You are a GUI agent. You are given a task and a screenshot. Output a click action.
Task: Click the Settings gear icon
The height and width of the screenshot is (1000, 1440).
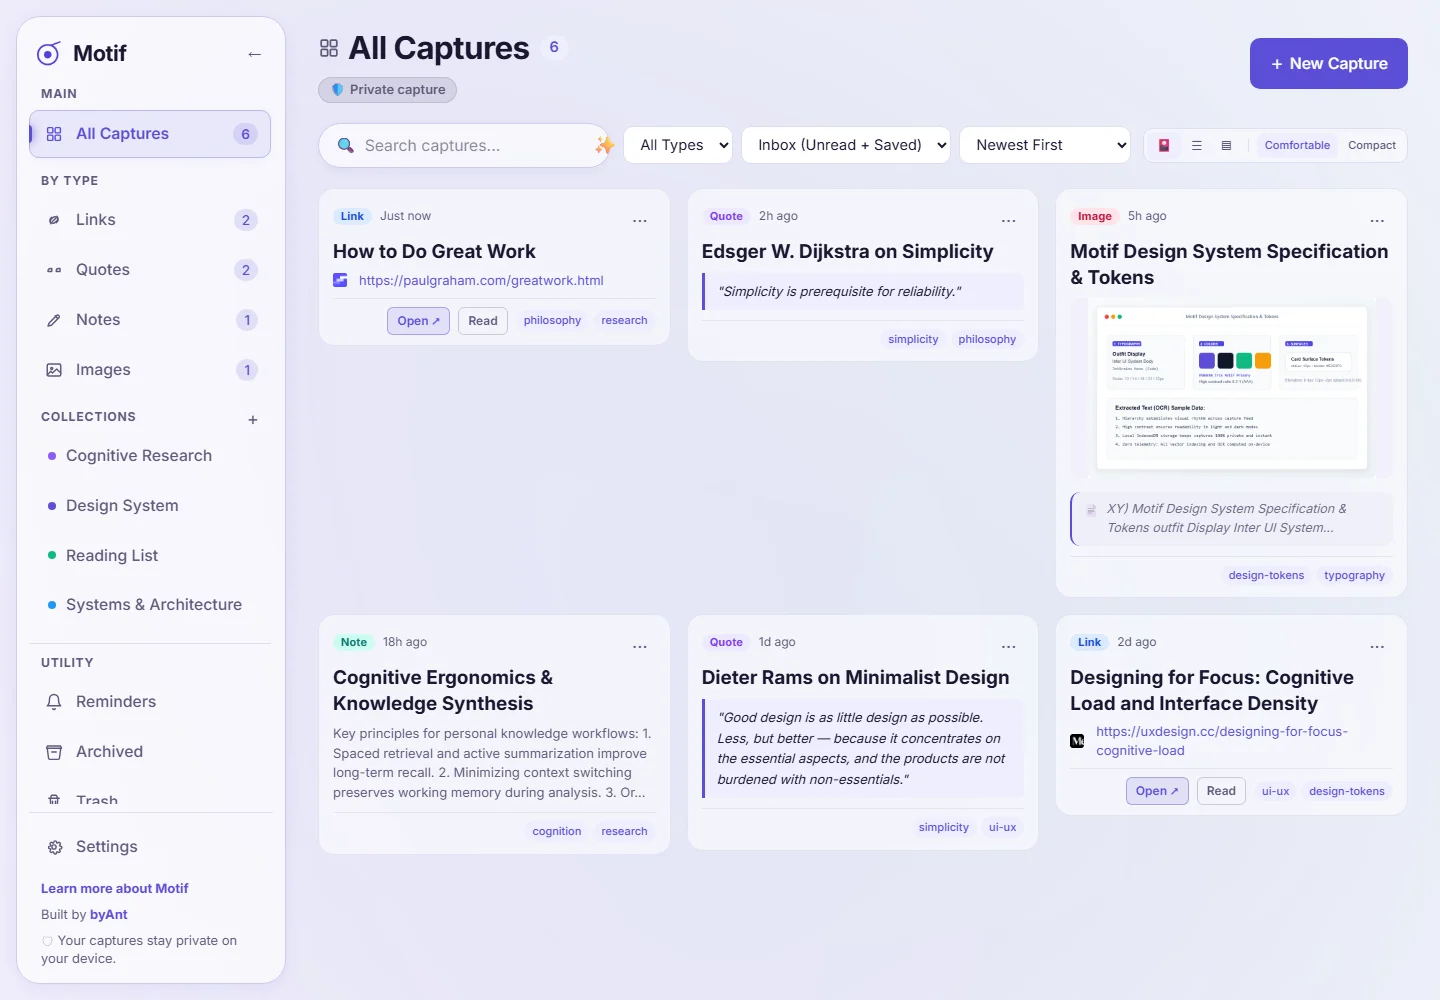(54, 847)
